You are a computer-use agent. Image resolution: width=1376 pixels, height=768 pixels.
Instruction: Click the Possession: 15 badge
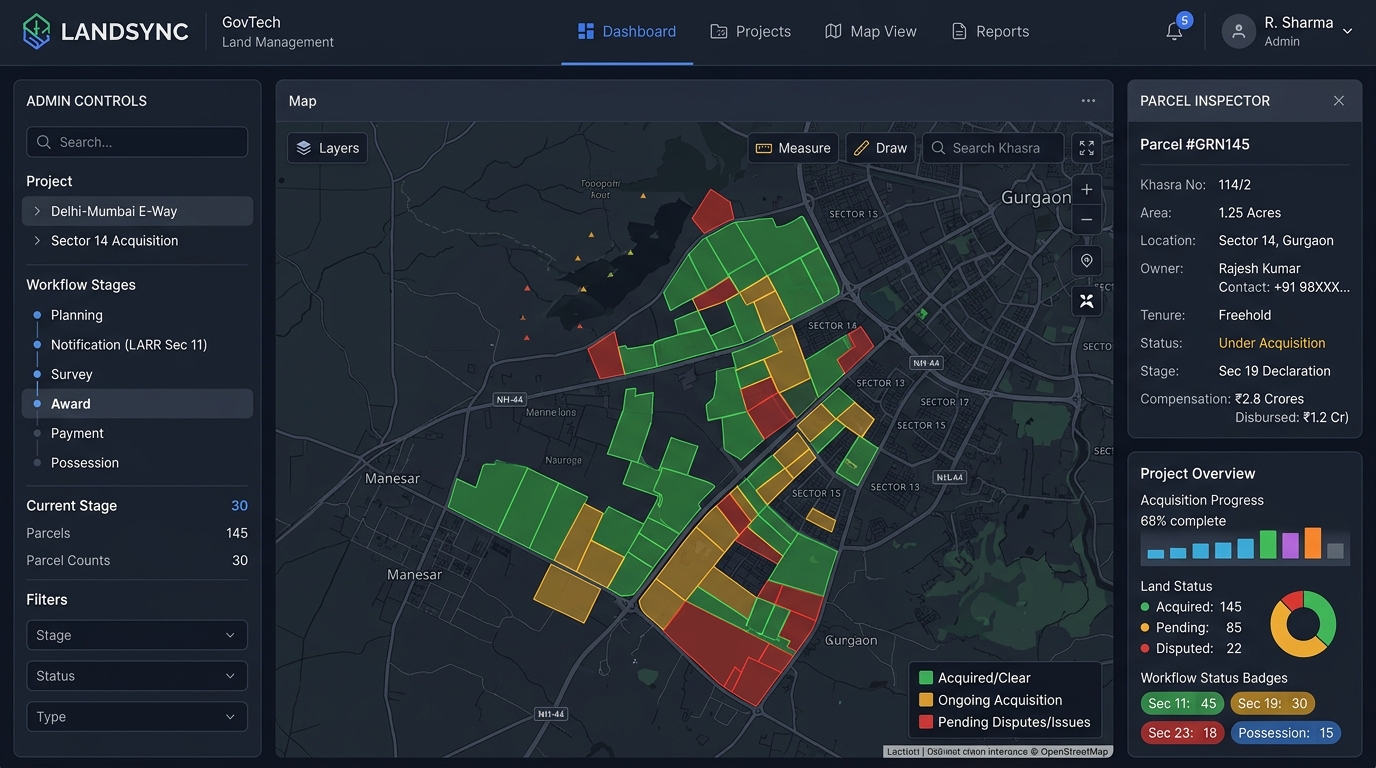1286,733
